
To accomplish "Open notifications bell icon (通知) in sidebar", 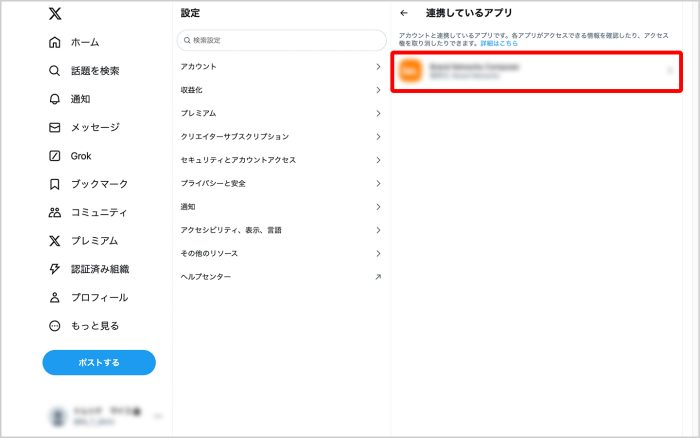I will click(55, 99).
